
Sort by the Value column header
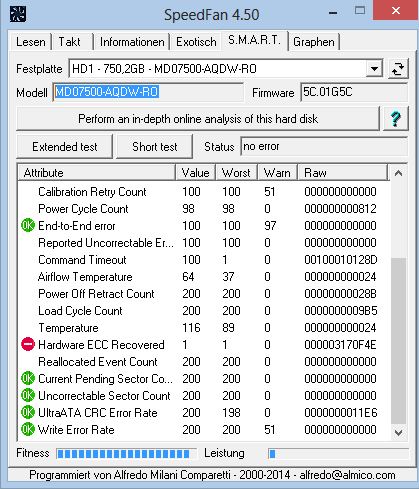[196, 173]
